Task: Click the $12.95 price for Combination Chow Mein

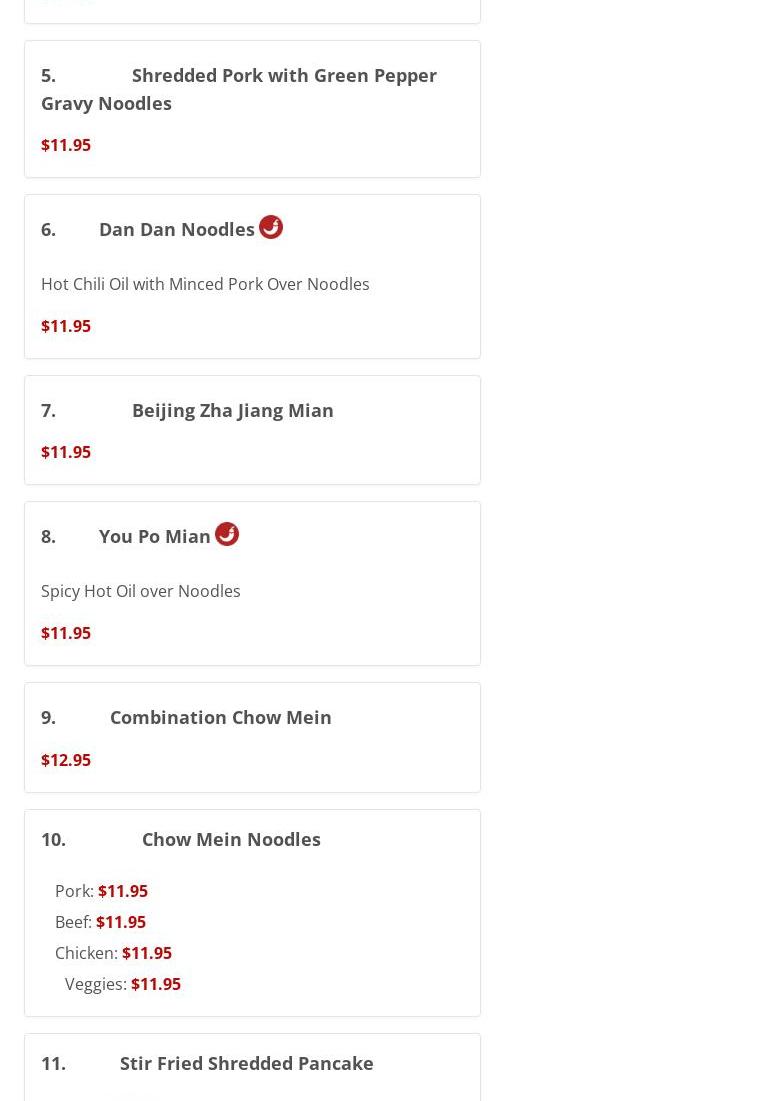Action: 66,760
